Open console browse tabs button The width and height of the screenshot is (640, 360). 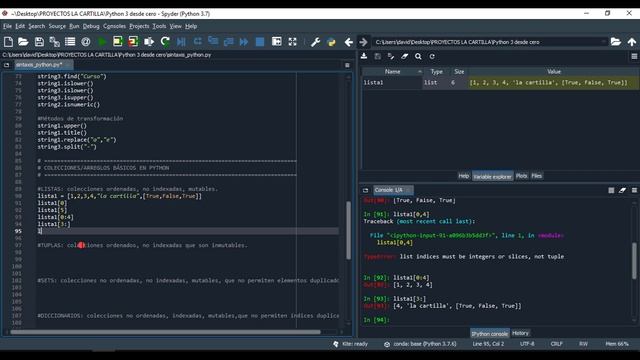click(x=365, y=190)
